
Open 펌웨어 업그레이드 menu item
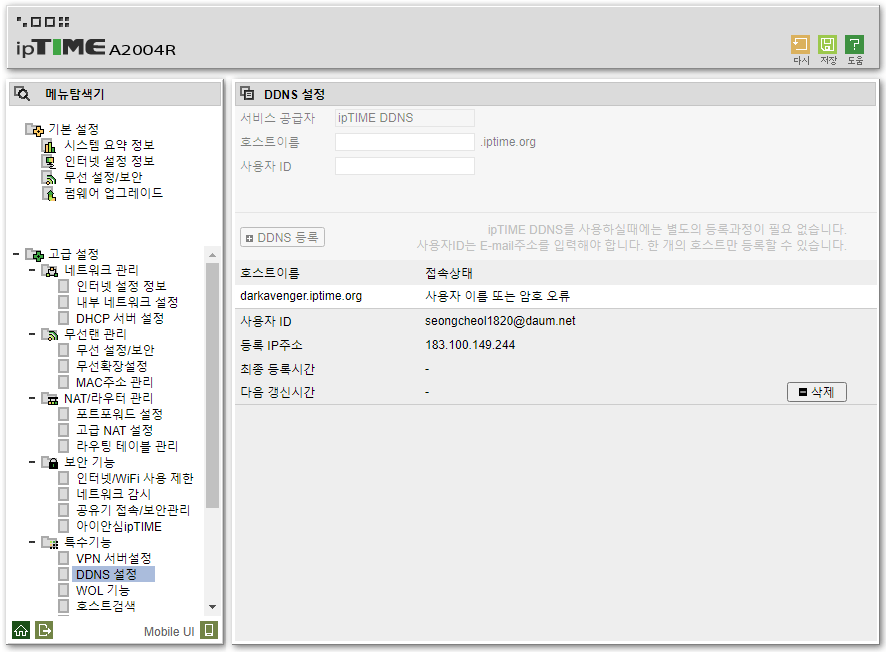point(114,193)
